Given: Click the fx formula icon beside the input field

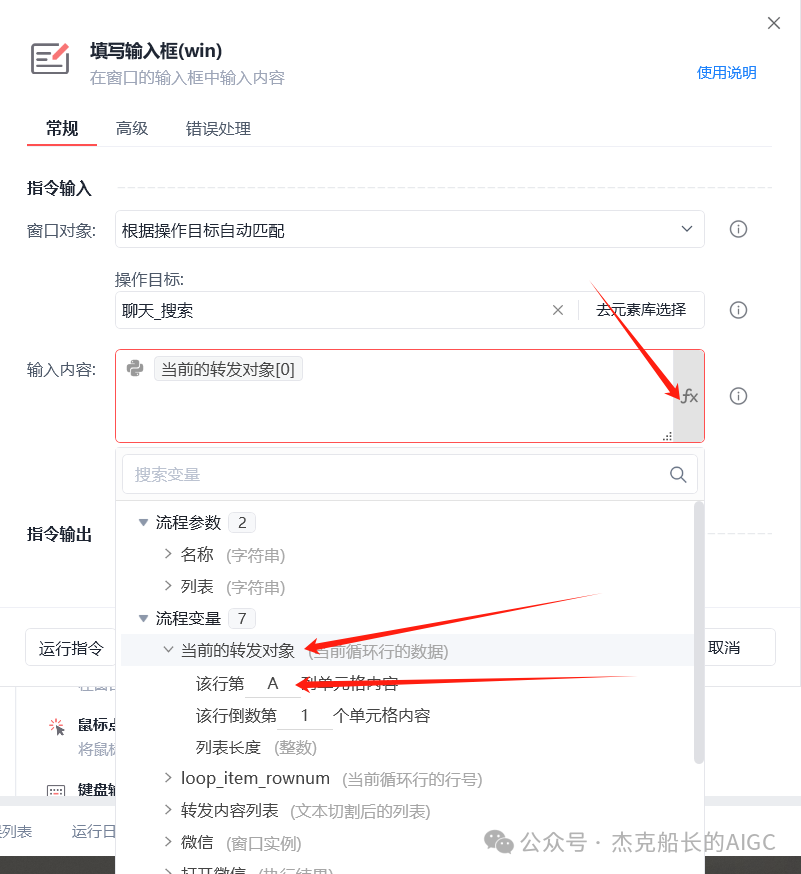Looking at the screenshot, I should (689, 395).
